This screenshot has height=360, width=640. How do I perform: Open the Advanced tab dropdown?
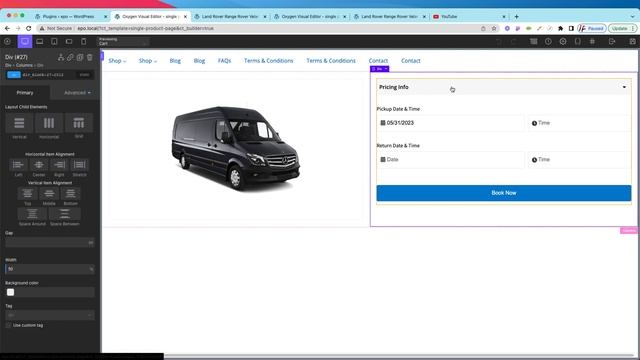click(x=77, y=93)
